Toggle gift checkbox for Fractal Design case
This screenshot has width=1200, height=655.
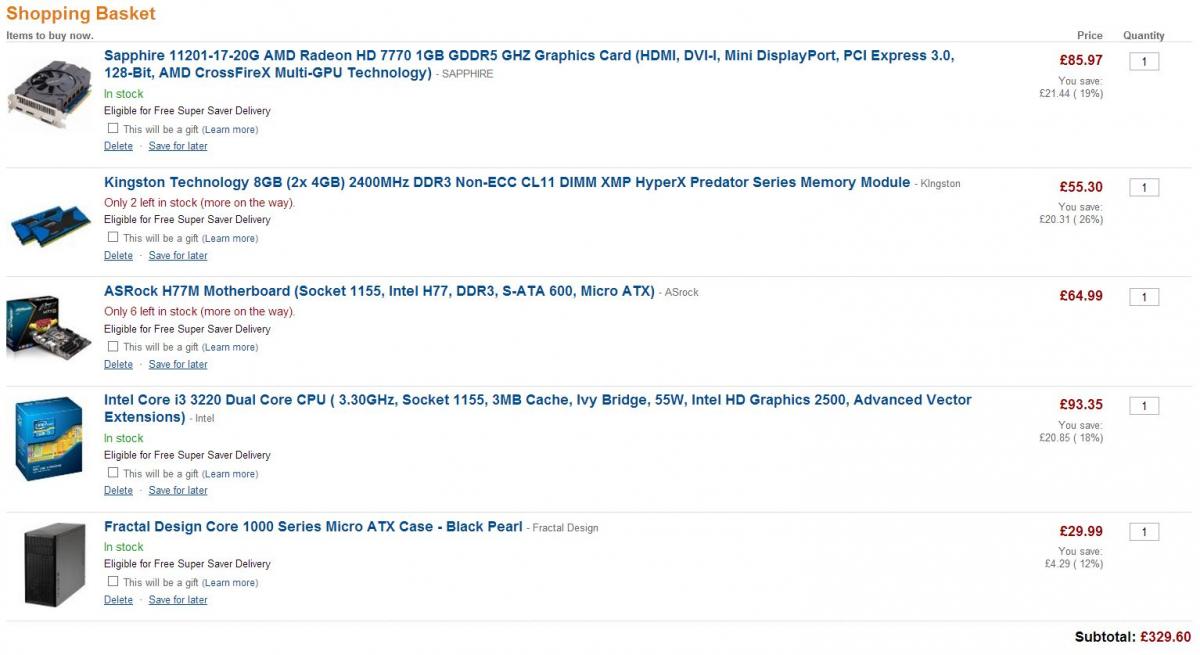coord(113,581)
